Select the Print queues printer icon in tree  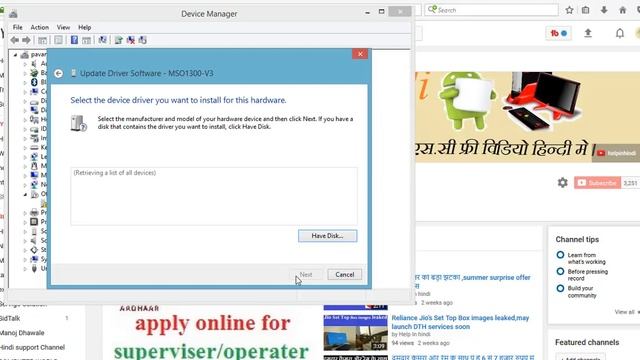point(34,212)
